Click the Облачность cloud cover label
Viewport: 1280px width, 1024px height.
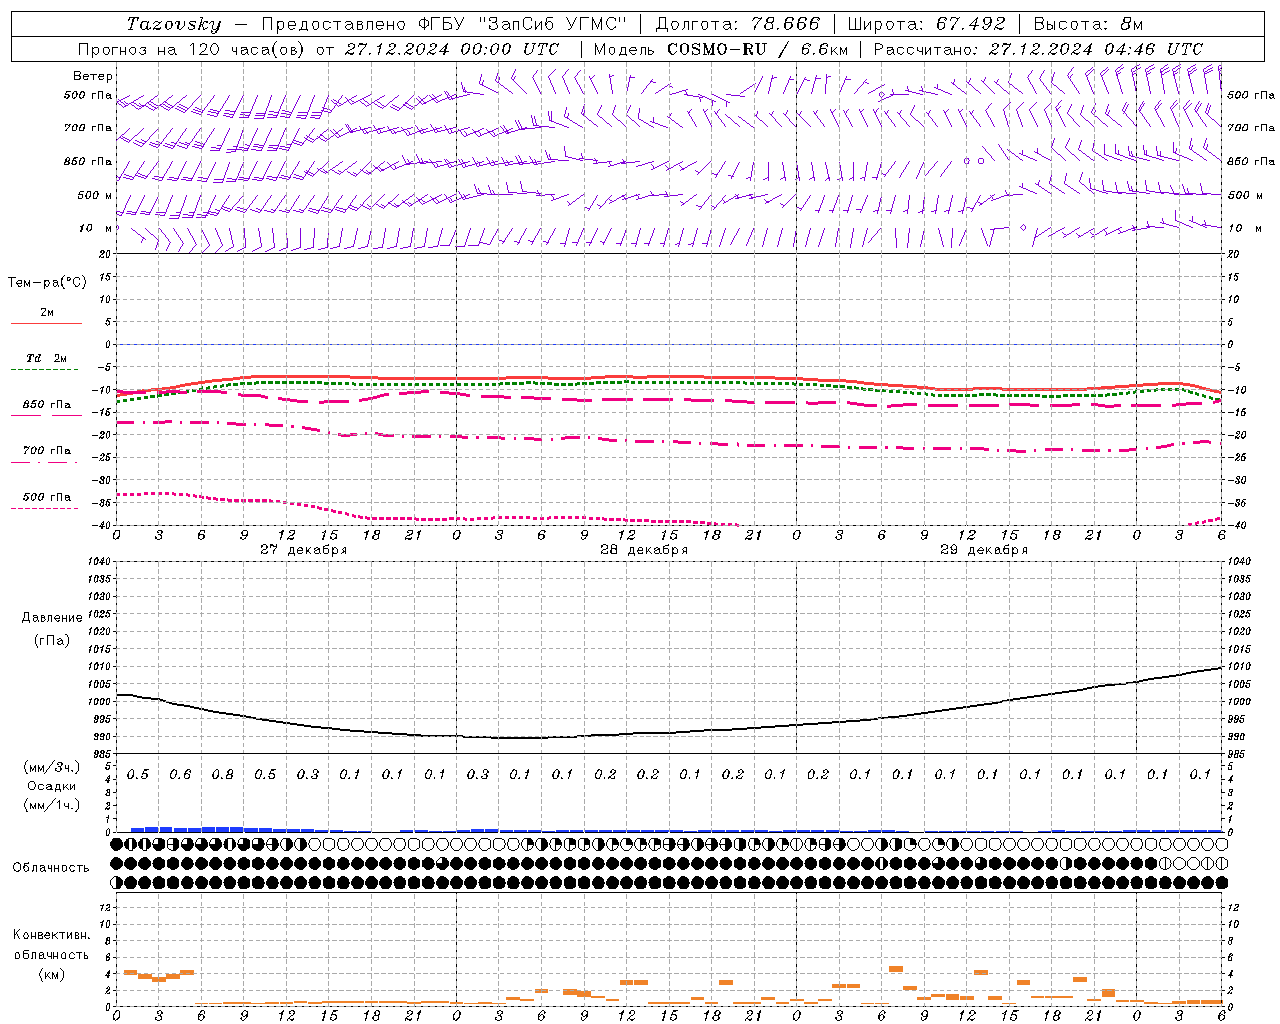click(51, 868)
